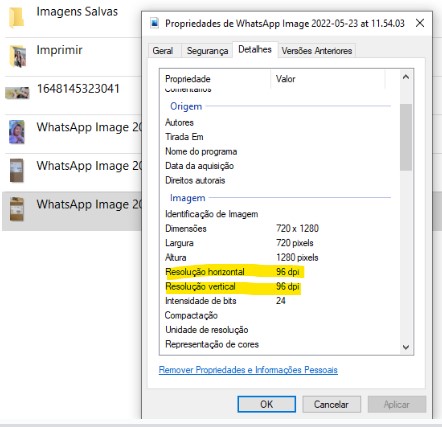The height and width of the screenshot is (427, 442).
Task: Select the first WhatsApp Image thumbnail
Action: (17, 132)
